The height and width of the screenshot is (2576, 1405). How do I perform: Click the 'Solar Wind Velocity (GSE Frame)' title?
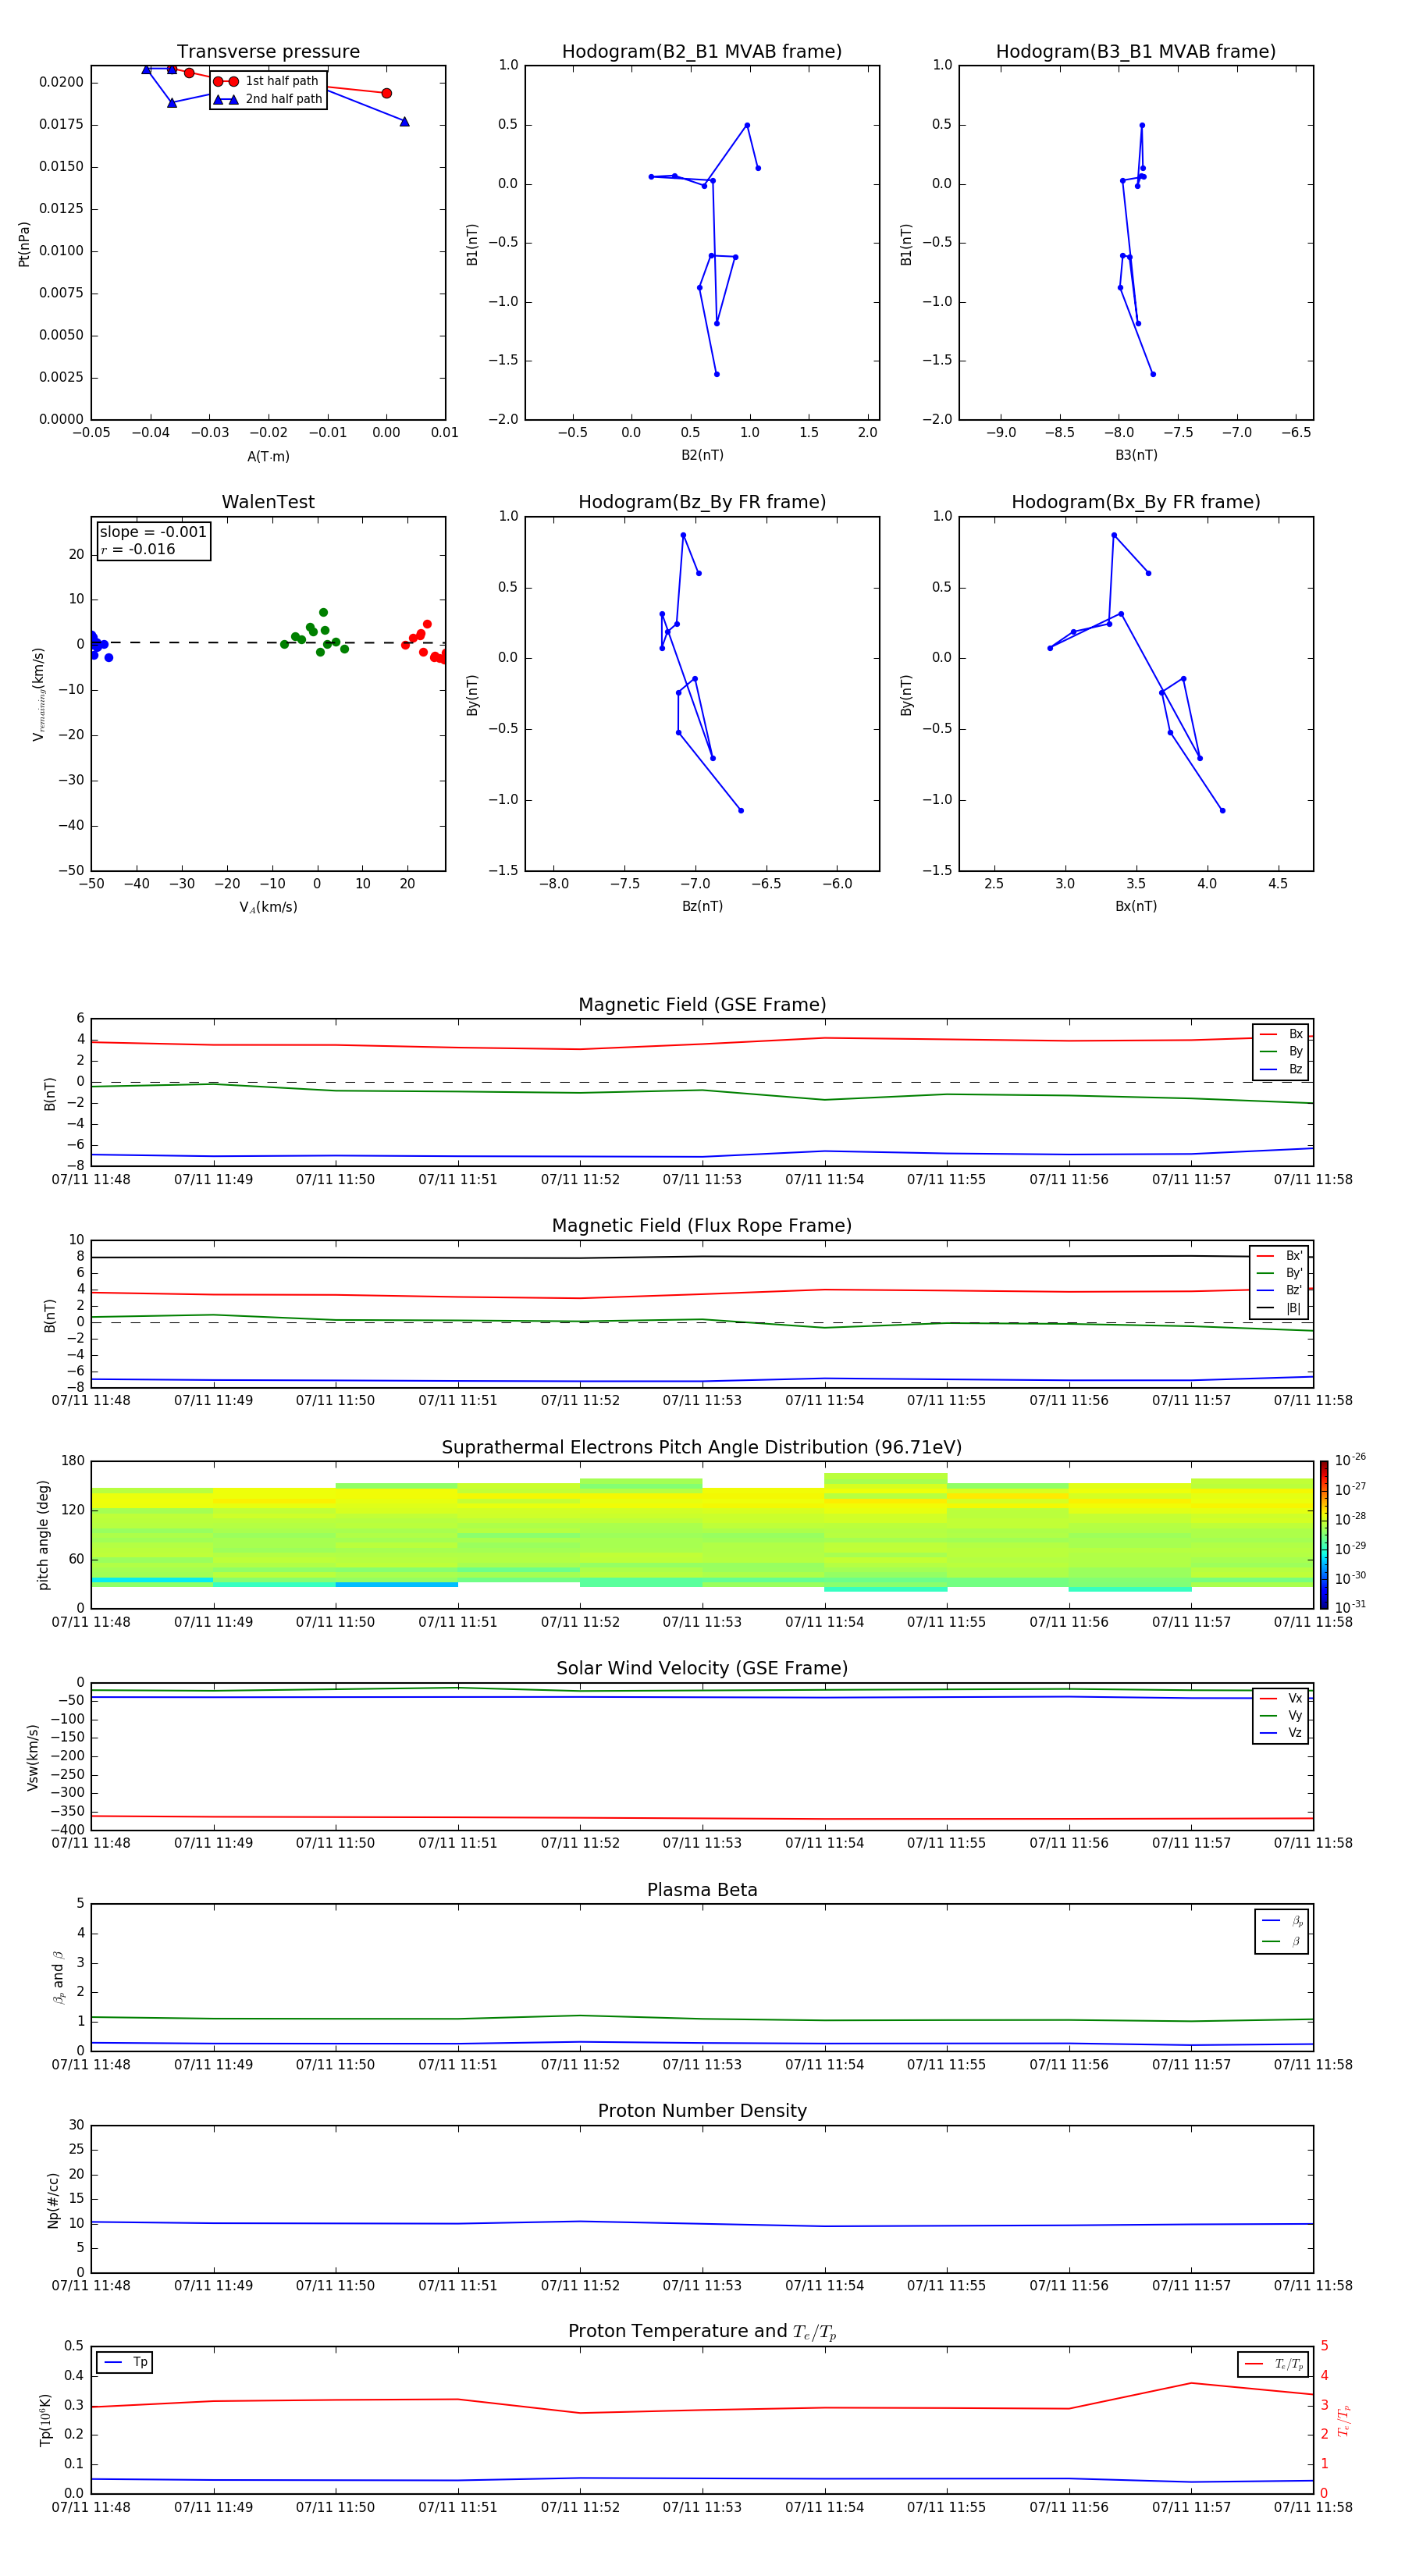coord(702,1669)
